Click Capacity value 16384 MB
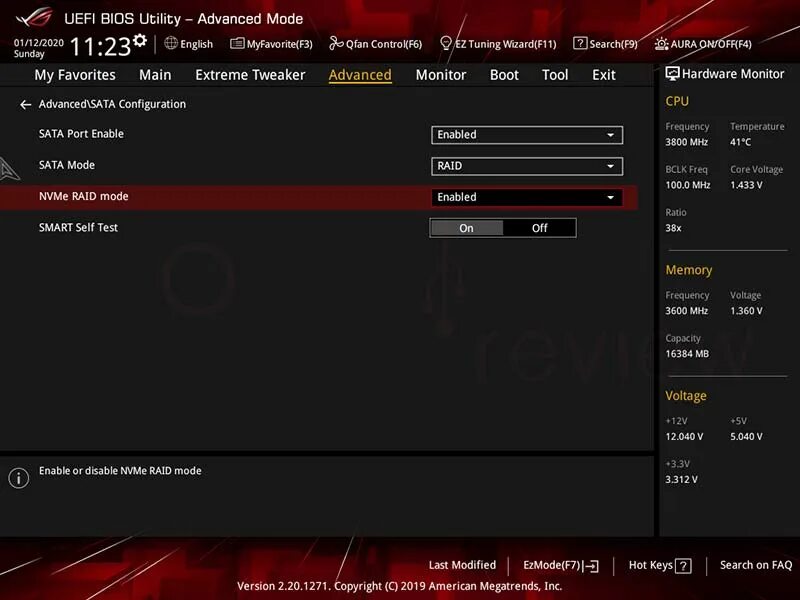The height and width of the screenshot is (600, 800). pyautogui.click(x=687, y=354)
